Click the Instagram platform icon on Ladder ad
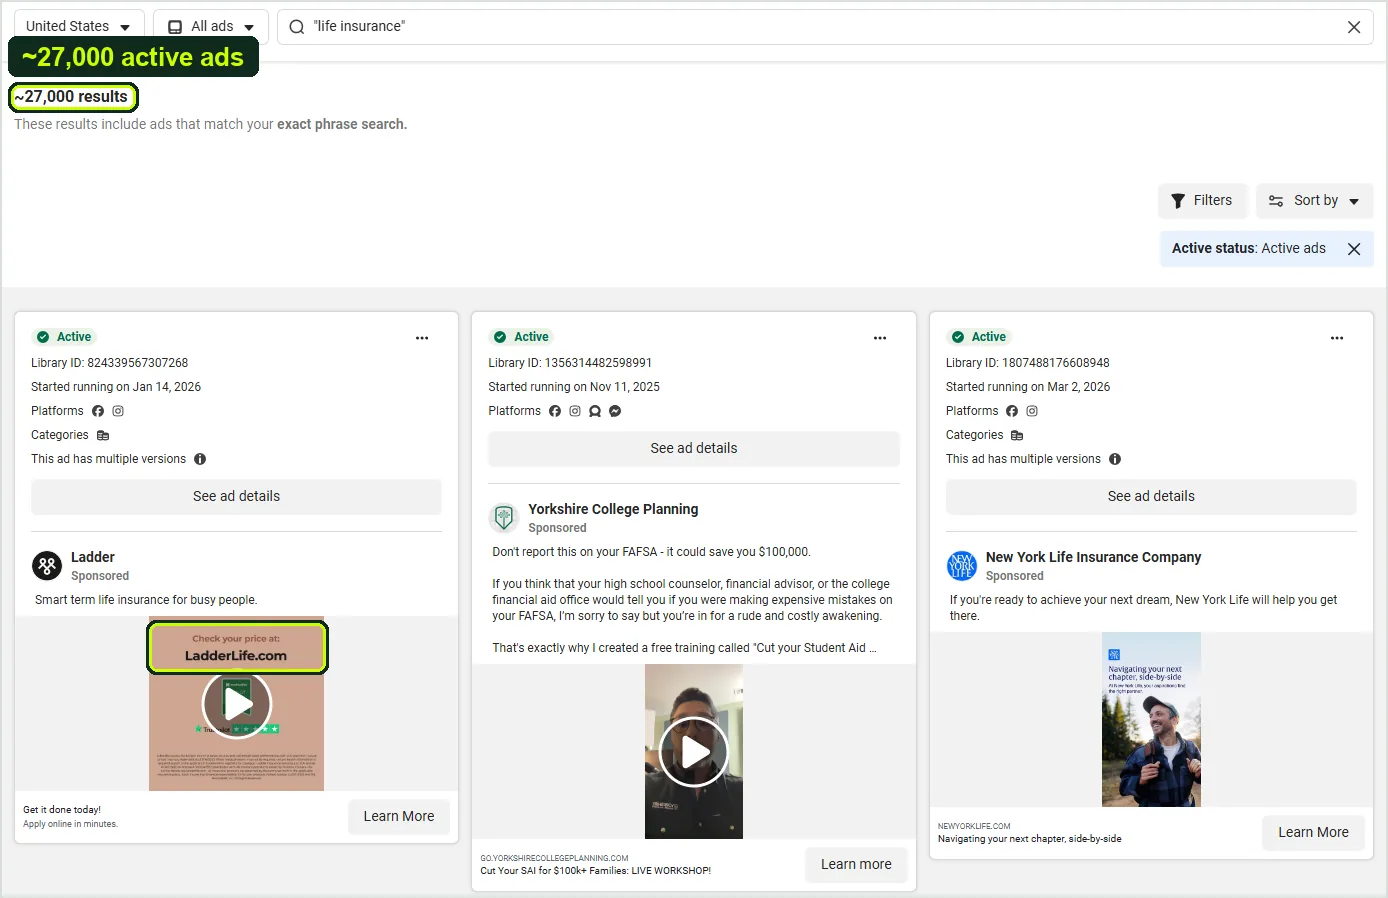 click(x=118, y=411)
